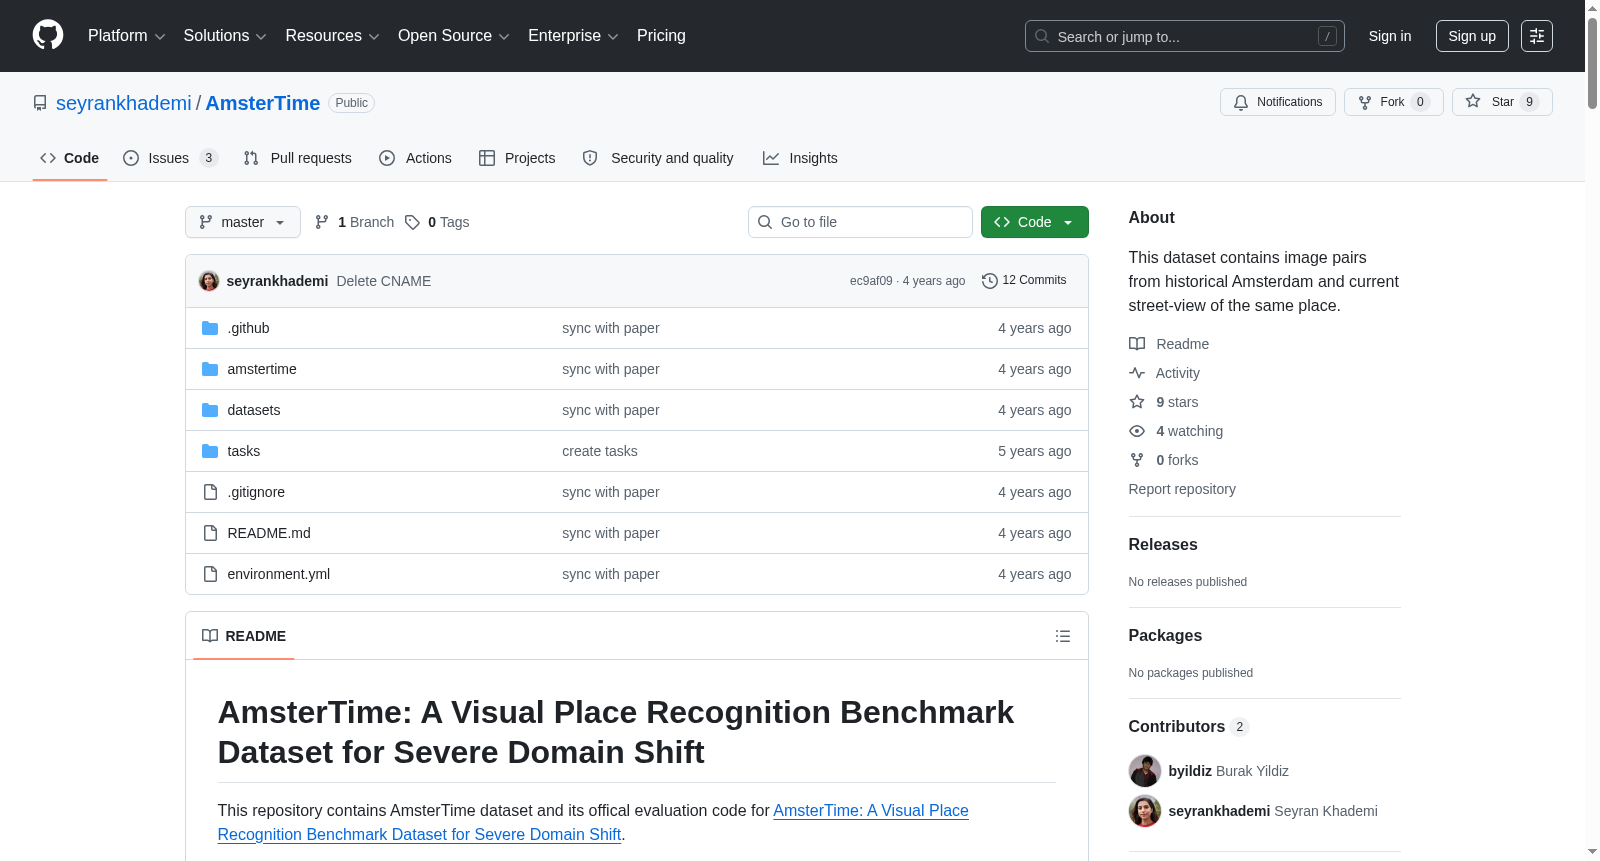Open the environment.yml file
Image resolution: width=1600 pixels, height=861 pixels.
pos(278,574)
